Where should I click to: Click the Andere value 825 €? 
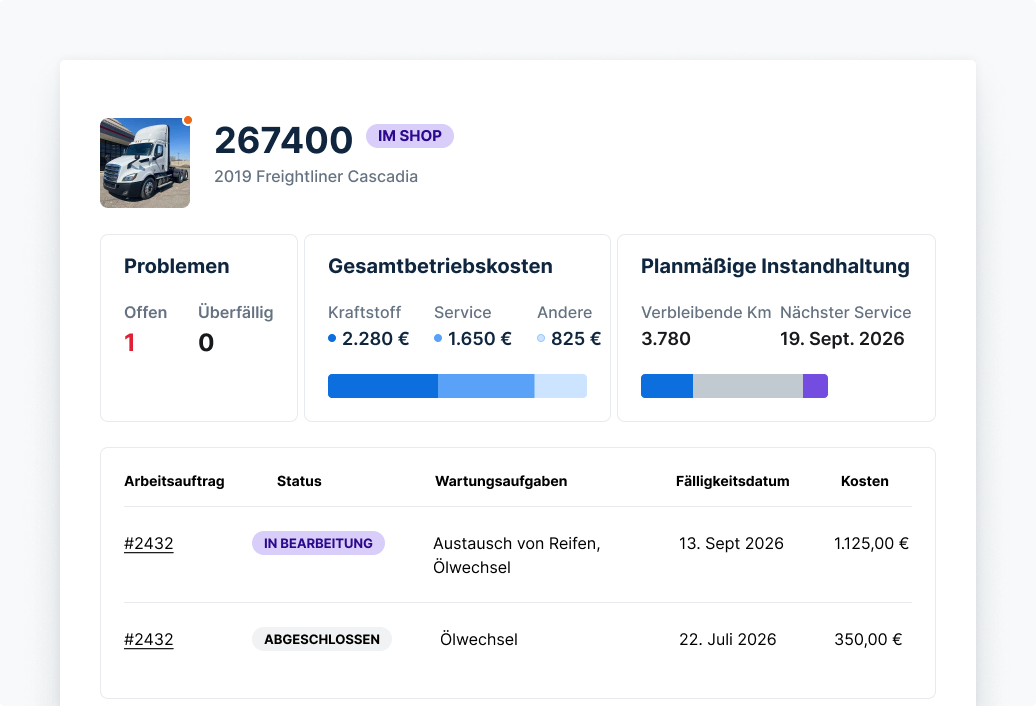coord(575,339)
